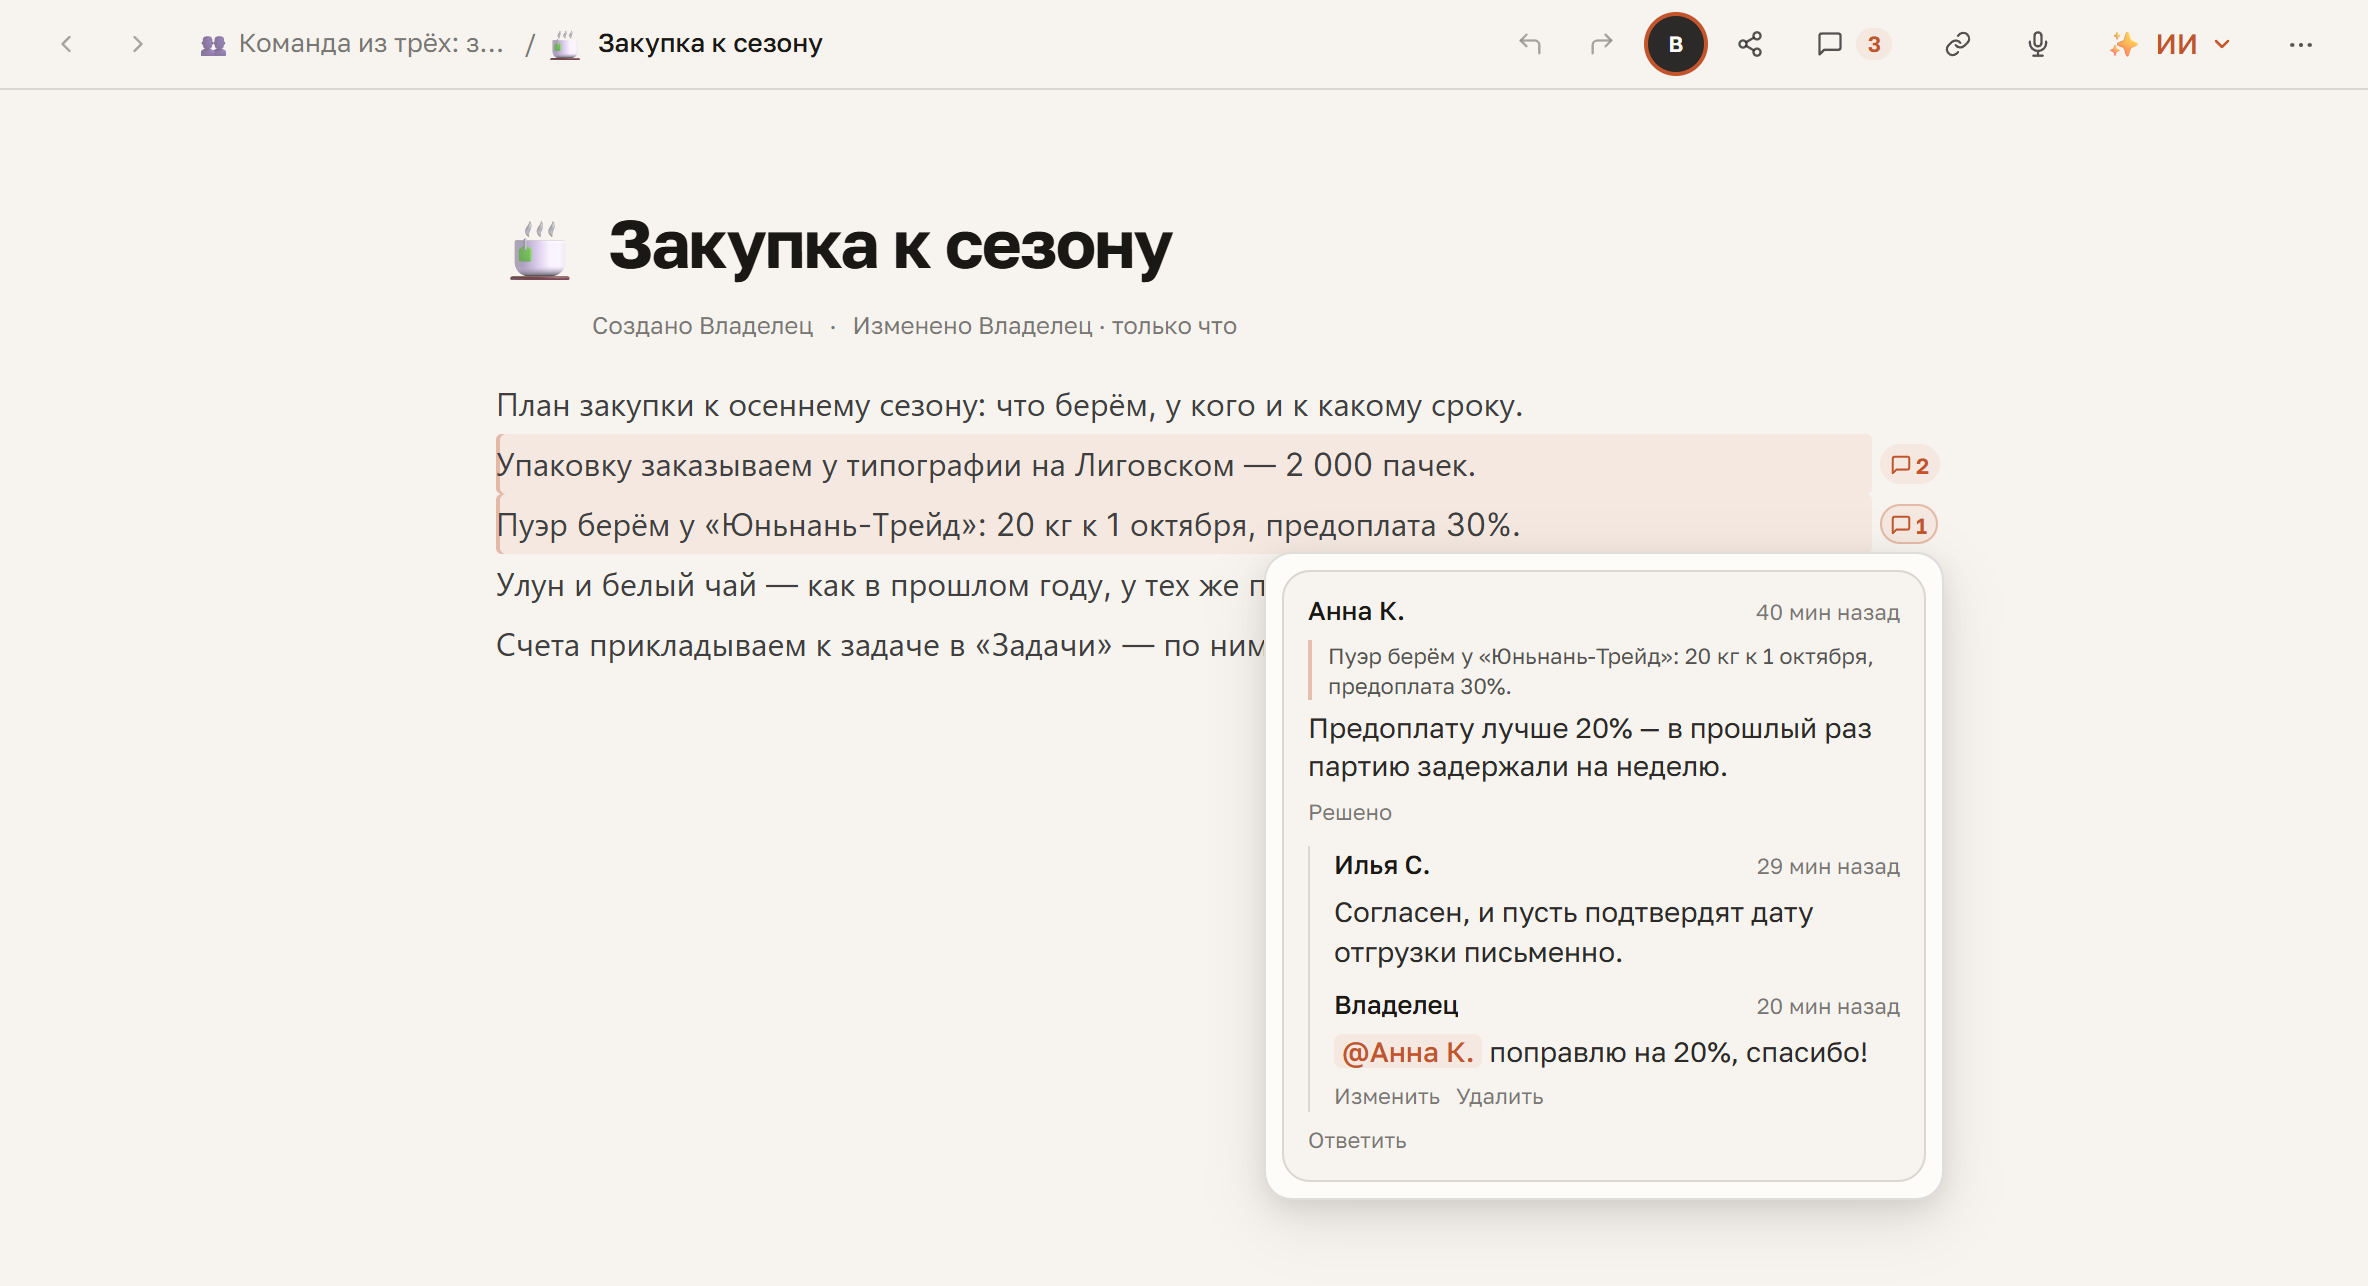
Task: Open the three-dot more menu
Action: (2301, 44)
